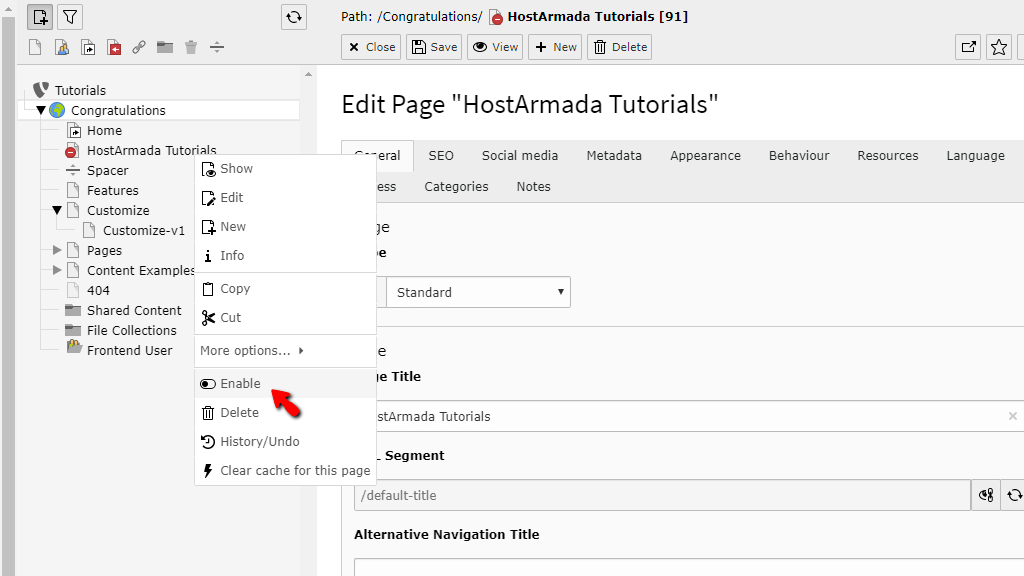
Task: Click the Alternative Navigation Title field
Action: tap(689, 567)
